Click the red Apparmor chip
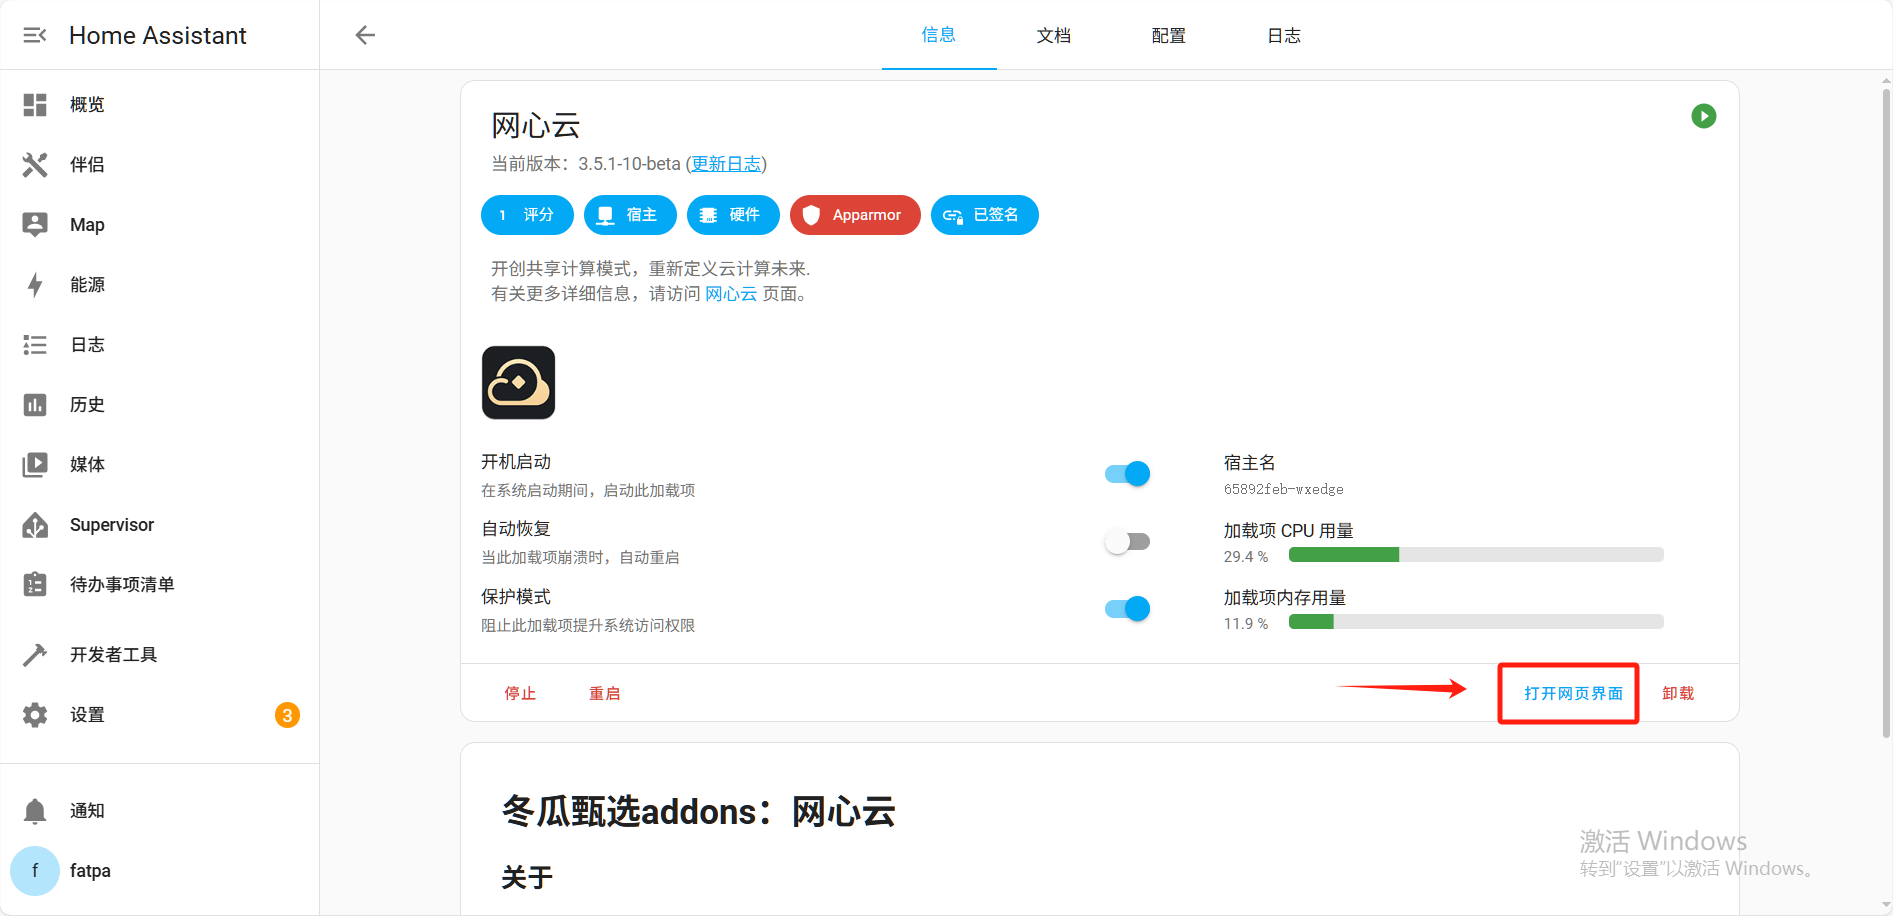Image resolution: width=1893 pixels, height=916 pixels. [x=855, y=215]
